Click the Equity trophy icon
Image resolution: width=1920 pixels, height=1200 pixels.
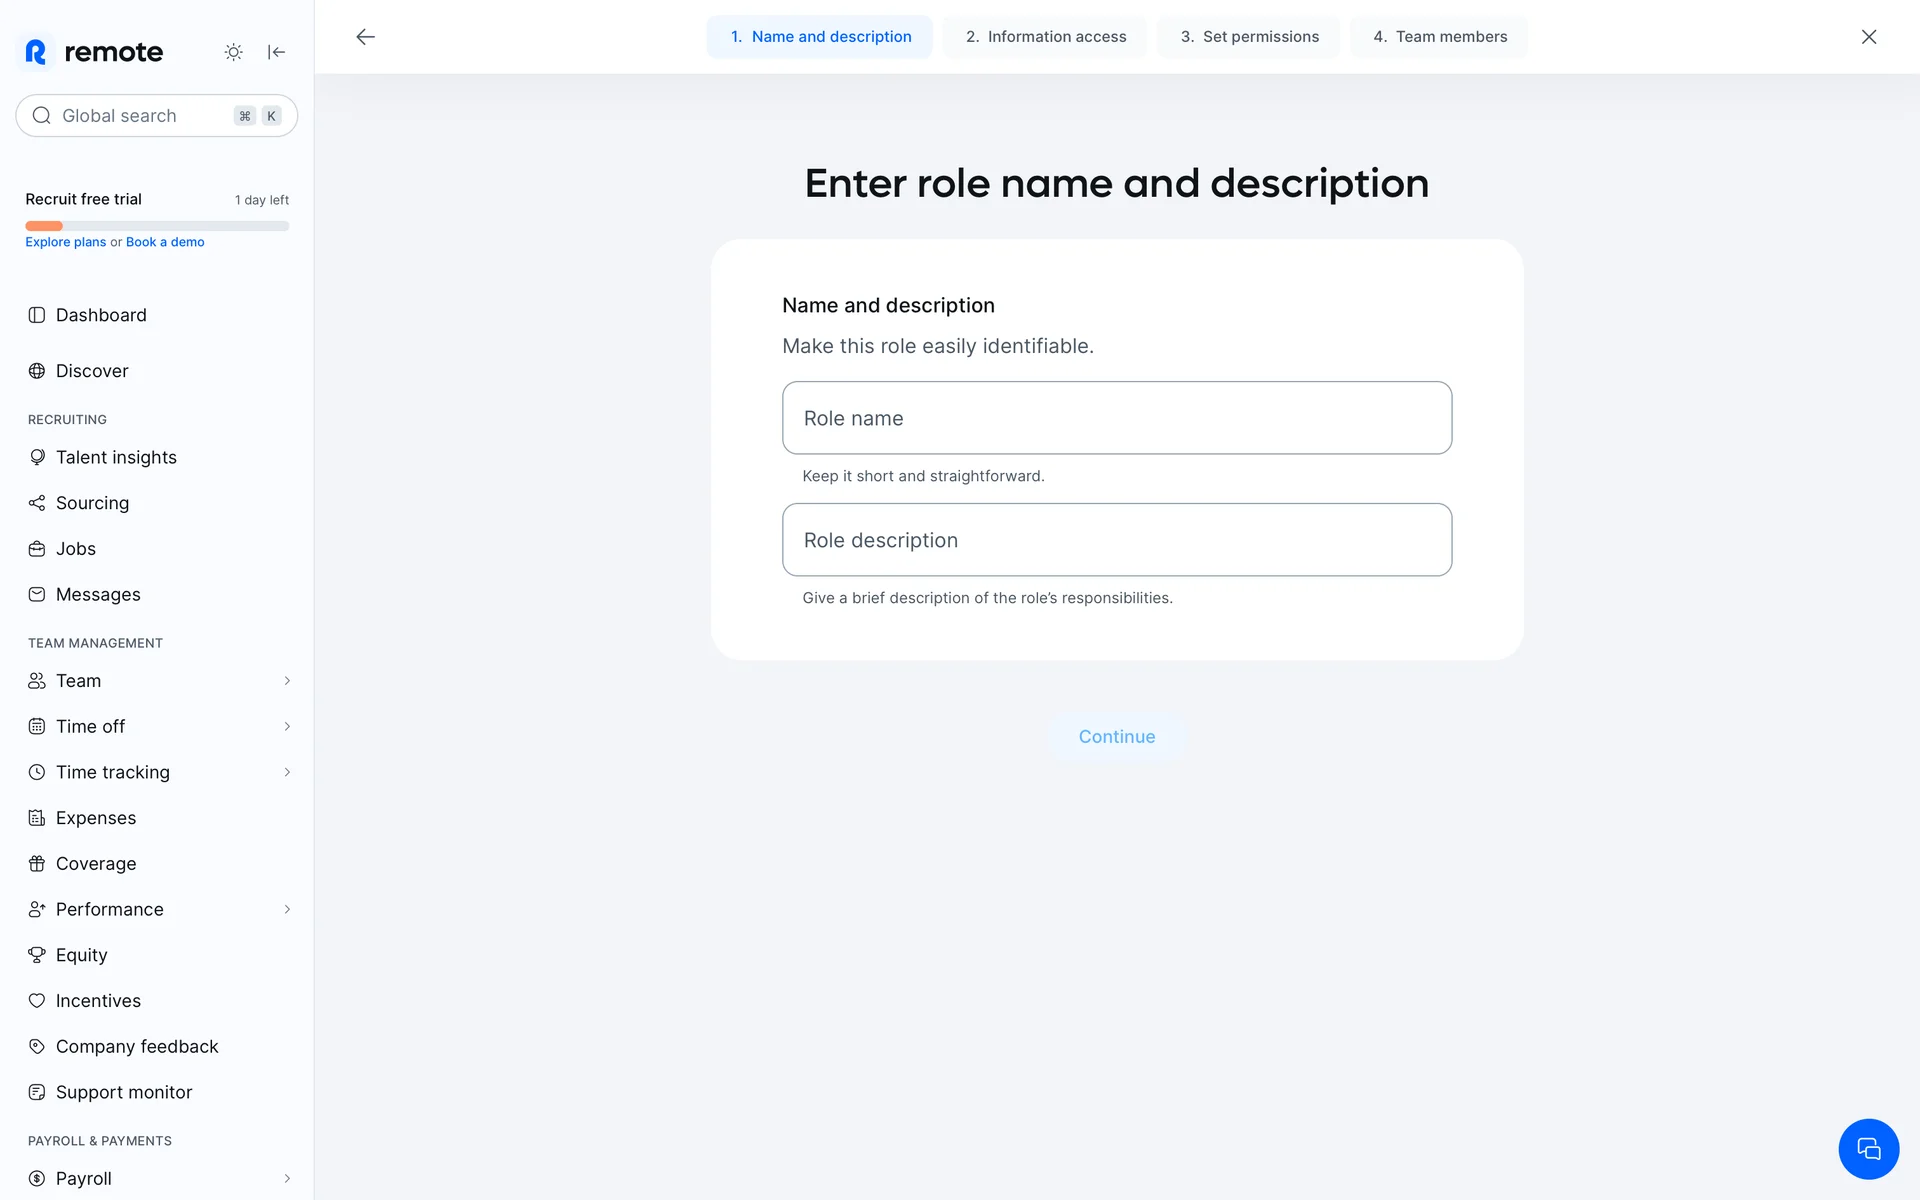pyautogui.click(x=37, y=955)
